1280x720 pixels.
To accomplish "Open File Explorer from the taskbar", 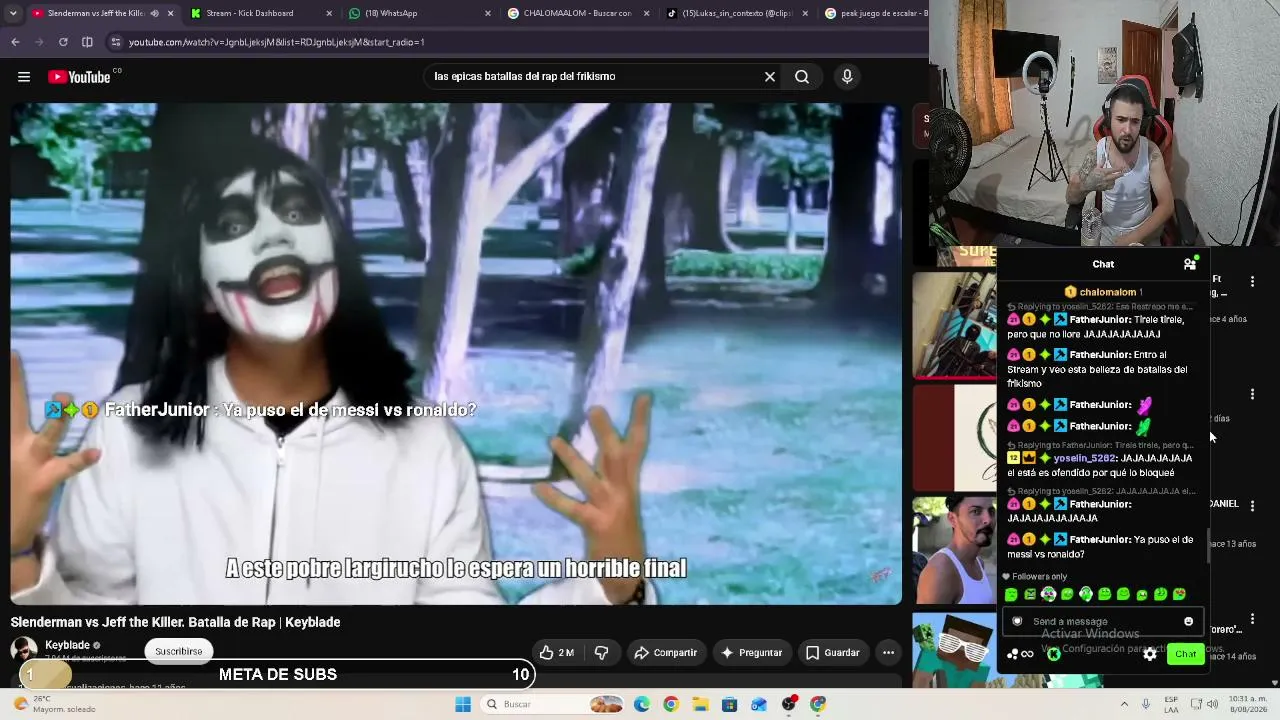I will coord(700,704).
